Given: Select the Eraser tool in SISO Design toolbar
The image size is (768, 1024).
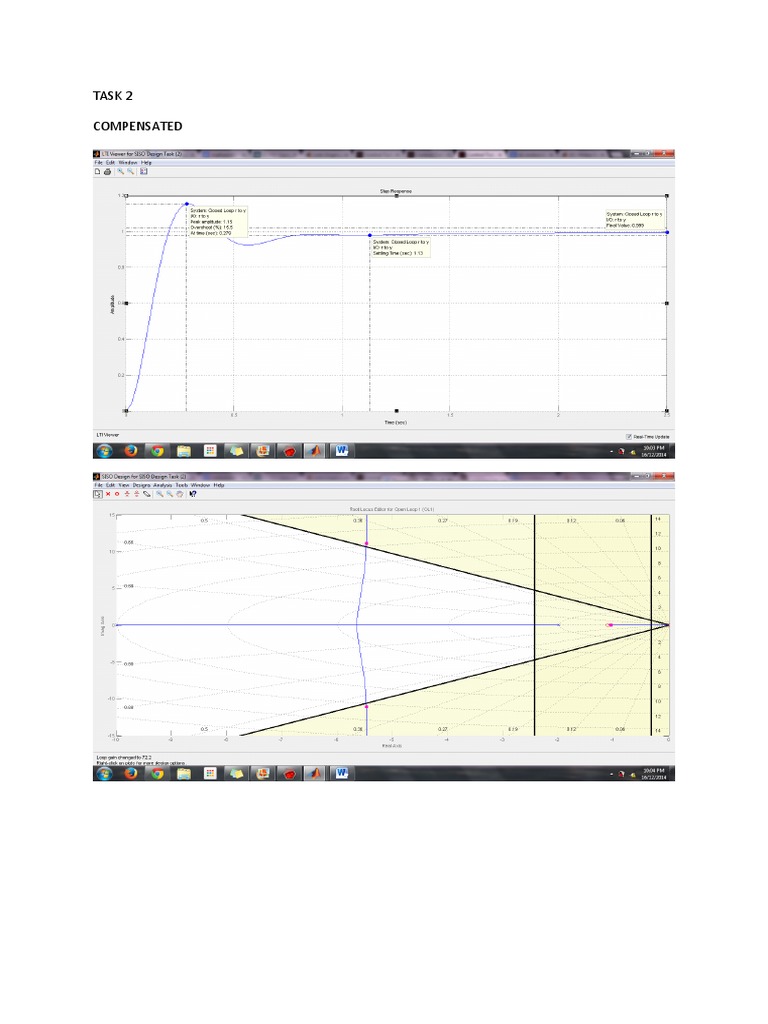Looking at the screenshot, I should tap(147, 494).
